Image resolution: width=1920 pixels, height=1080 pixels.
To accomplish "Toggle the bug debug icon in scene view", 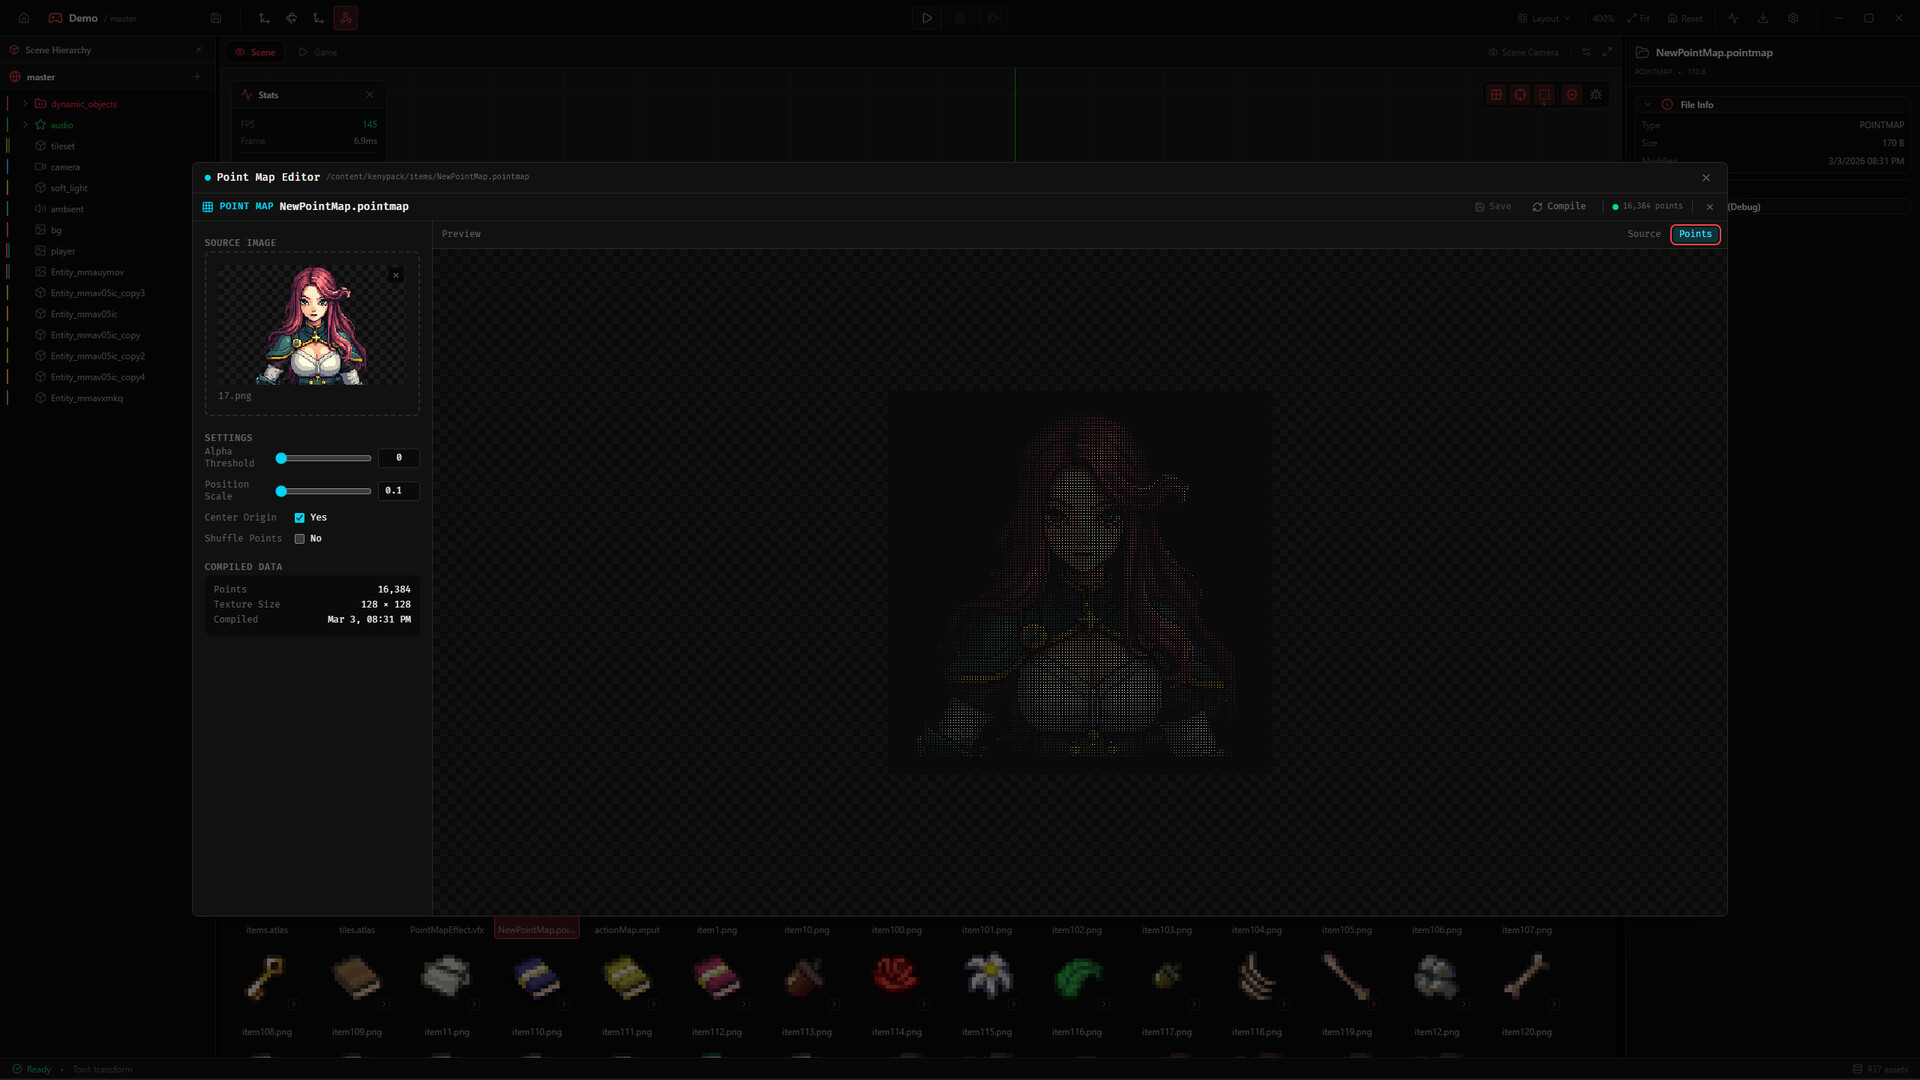I will [1596, 95].
